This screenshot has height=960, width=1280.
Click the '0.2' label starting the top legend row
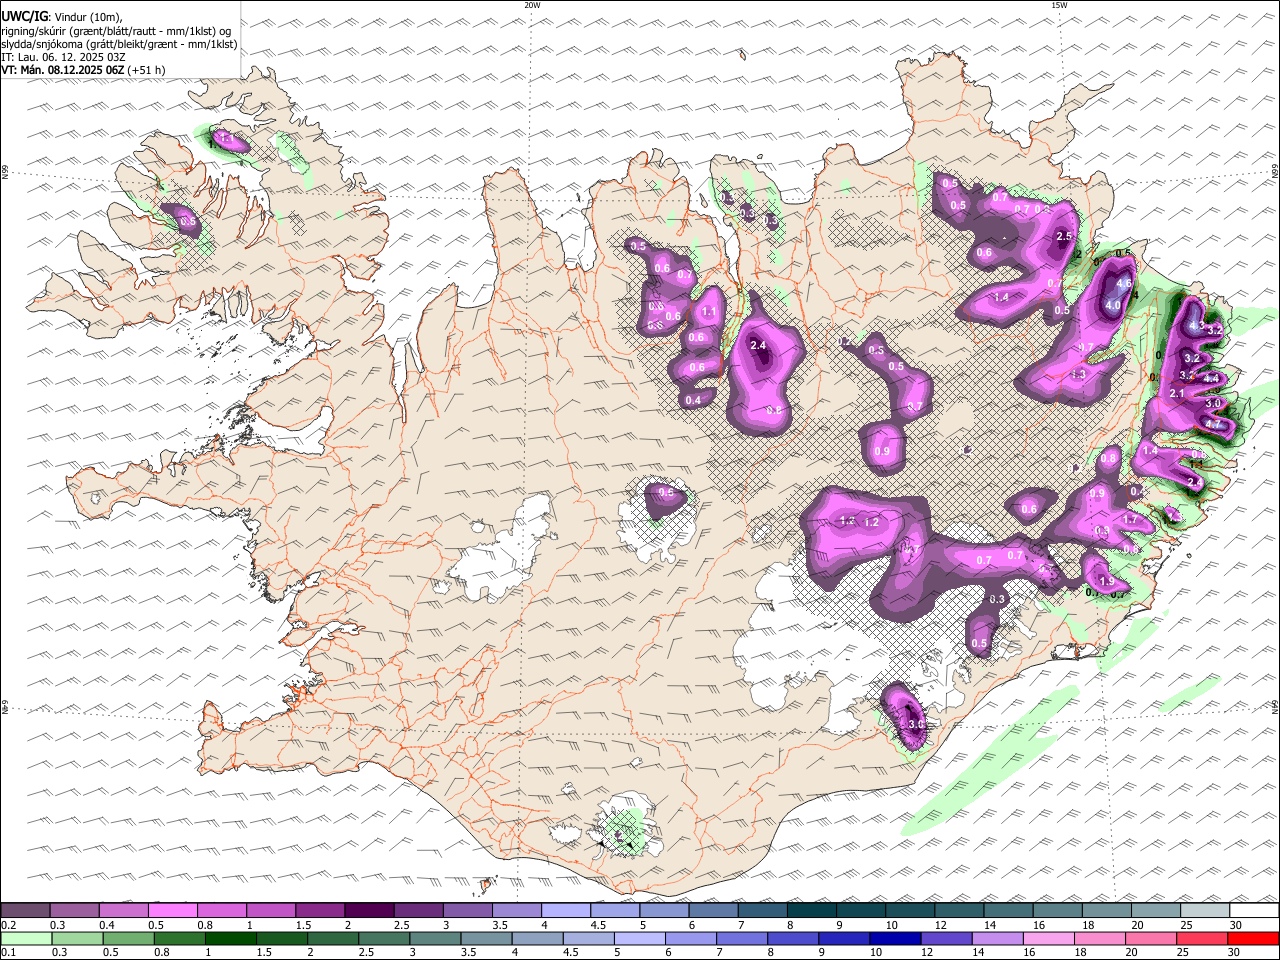coord(8,925)
